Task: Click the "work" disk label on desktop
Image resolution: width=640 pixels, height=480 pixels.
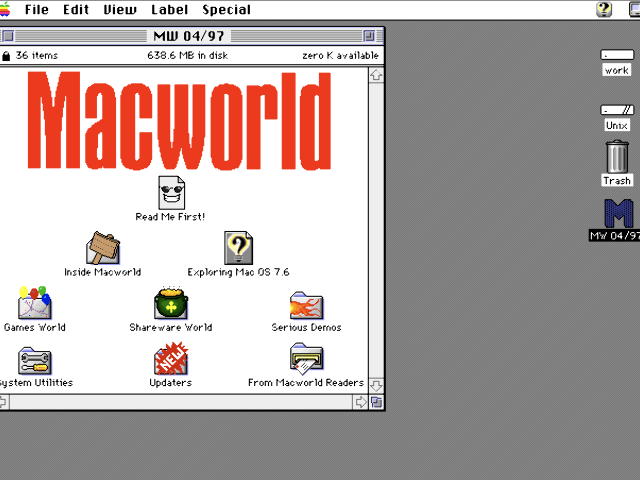Action: coord(617,70)
